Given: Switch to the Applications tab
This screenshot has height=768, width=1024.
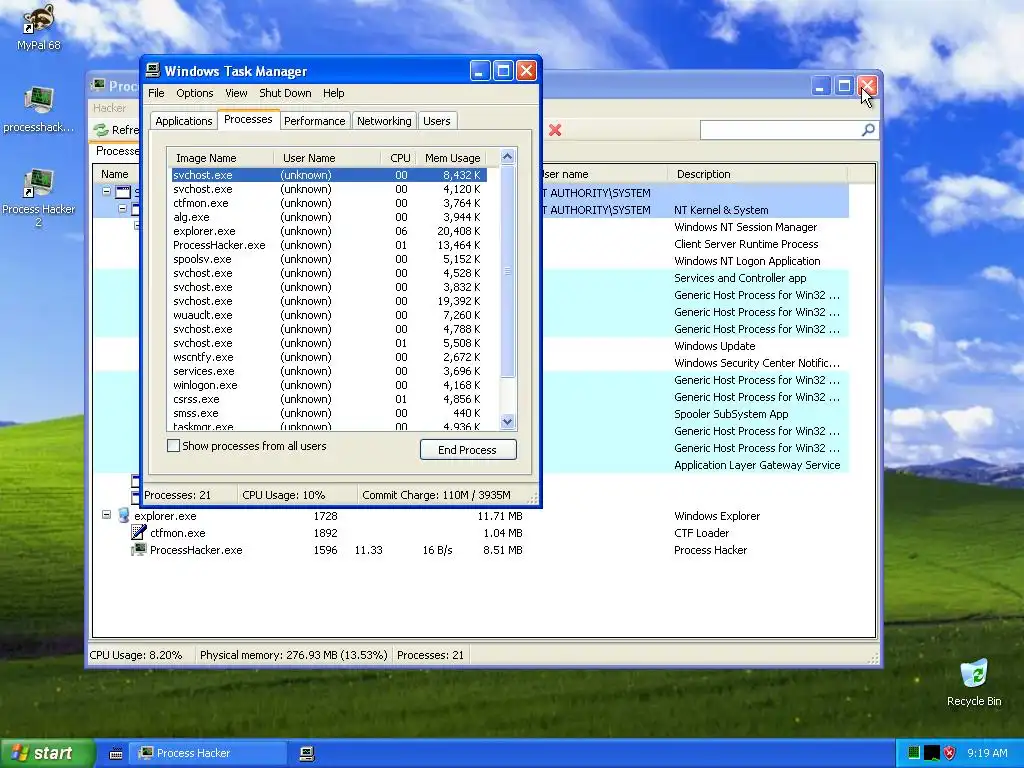Looking at the screenshot, I should (184, 121).
